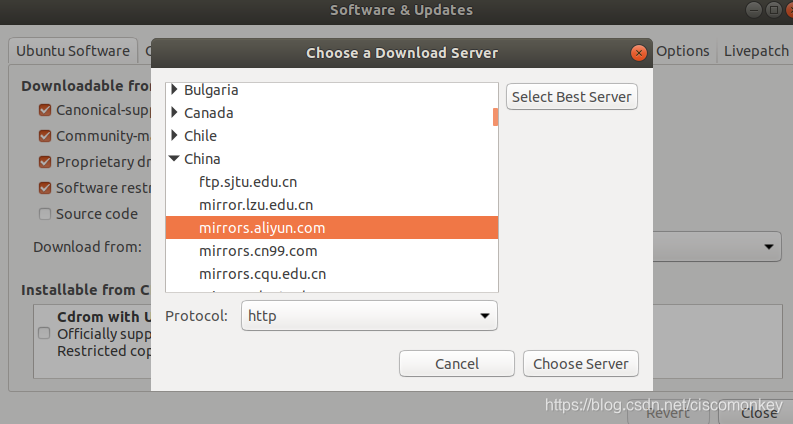This screenshot has width=793, height=424.
Task: Open the Download from dropdown arrow
Action: click(769, 247)
